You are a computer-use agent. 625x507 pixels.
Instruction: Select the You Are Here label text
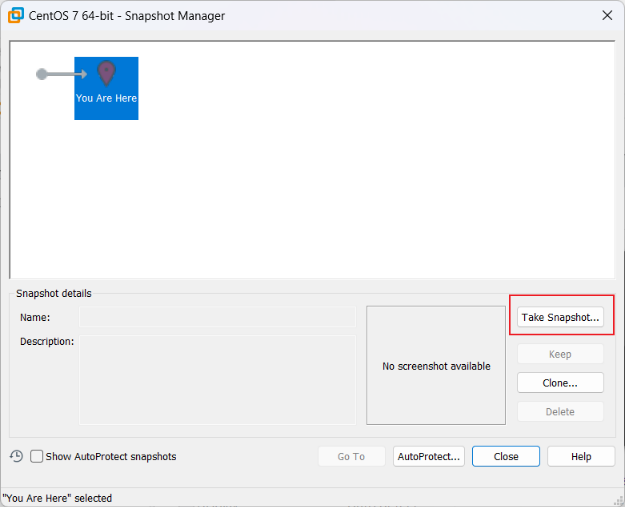pos(106,98)
